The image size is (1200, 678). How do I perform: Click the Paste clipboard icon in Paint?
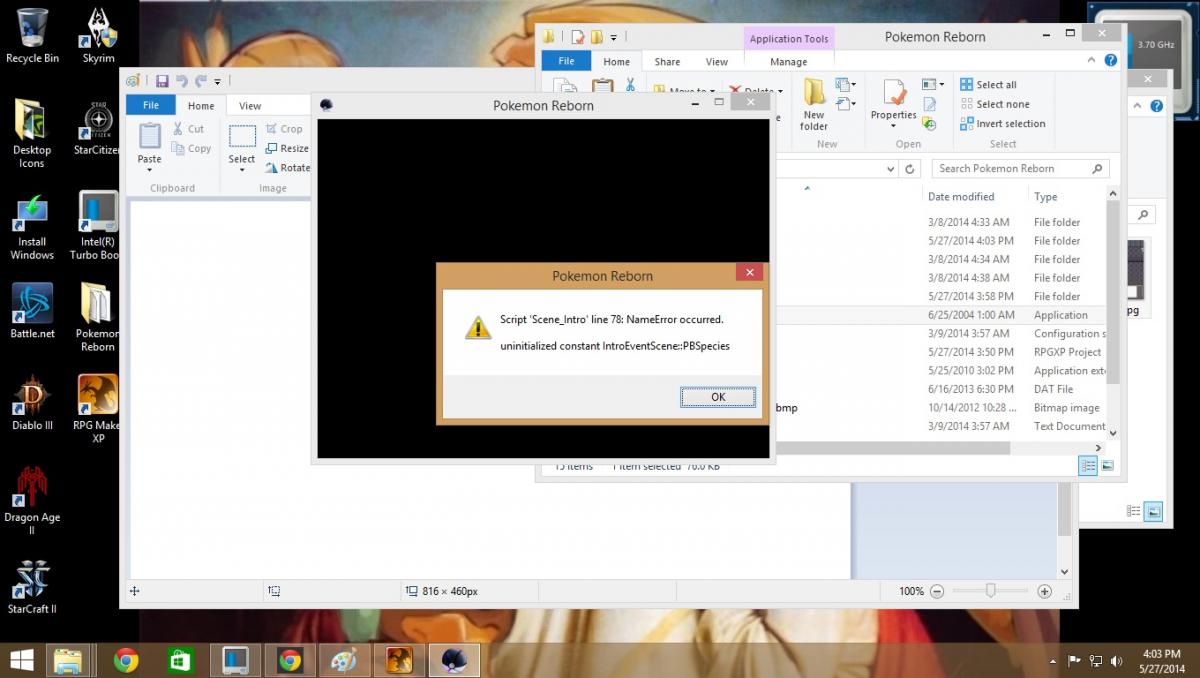[x=149, y=136]
